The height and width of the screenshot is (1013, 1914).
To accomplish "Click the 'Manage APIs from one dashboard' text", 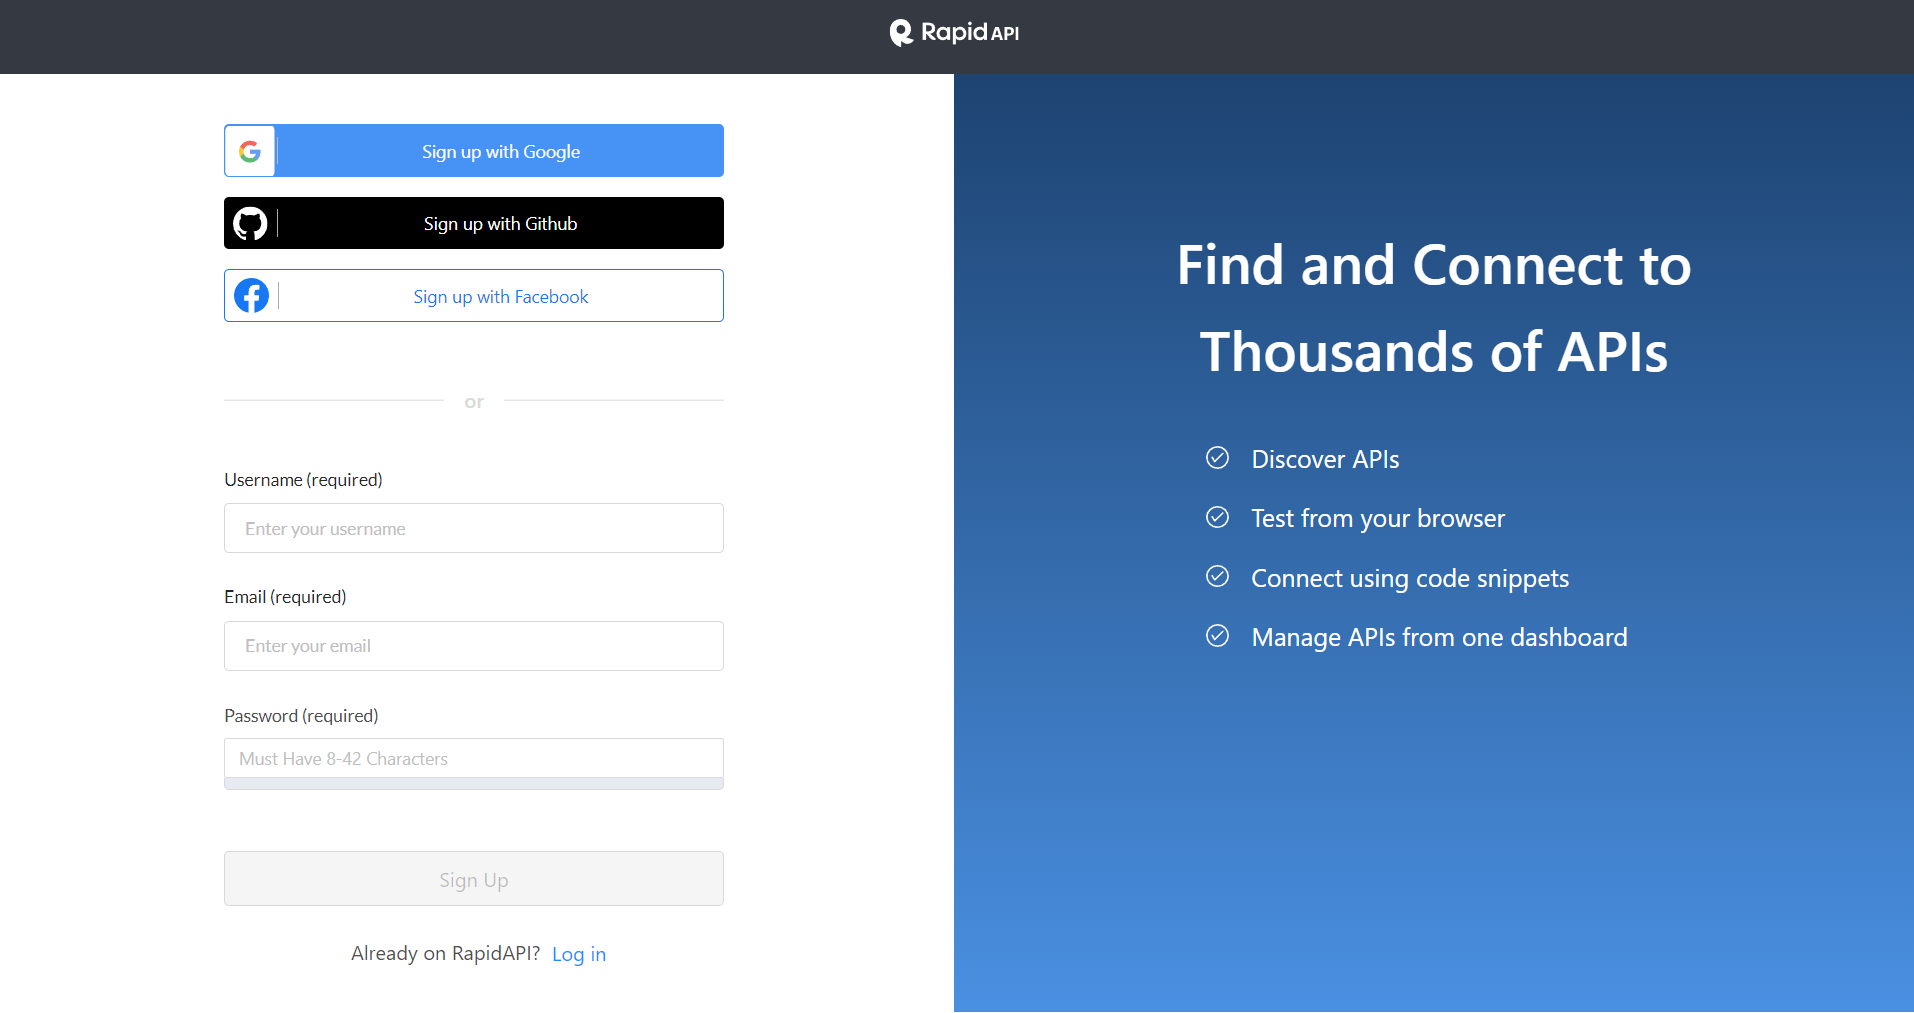I will click(x=1439, y=637).
